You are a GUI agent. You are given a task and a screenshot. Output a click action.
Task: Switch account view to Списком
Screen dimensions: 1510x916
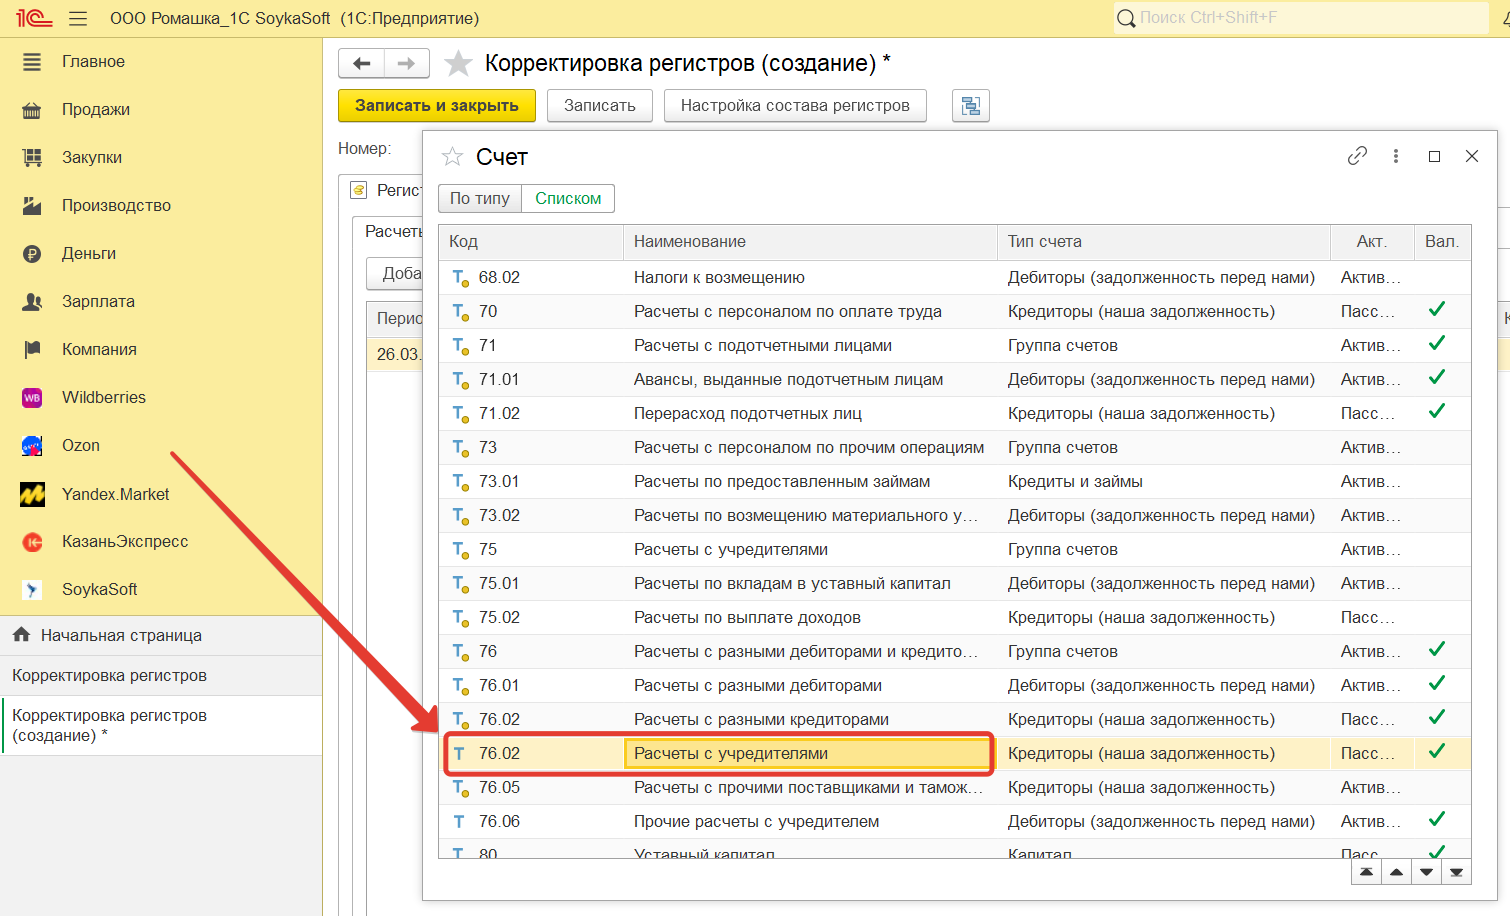568,198
